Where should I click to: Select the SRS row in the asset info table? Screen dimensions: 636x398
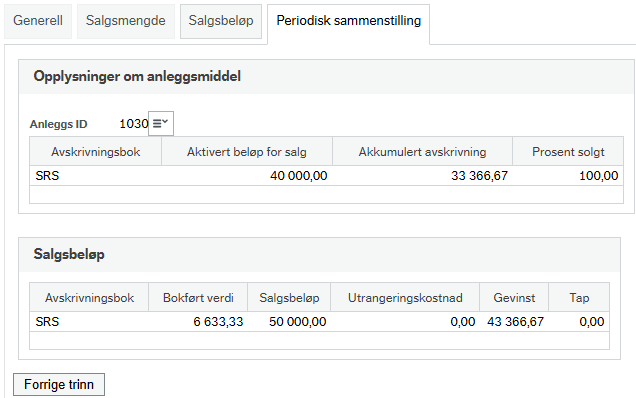327,176
